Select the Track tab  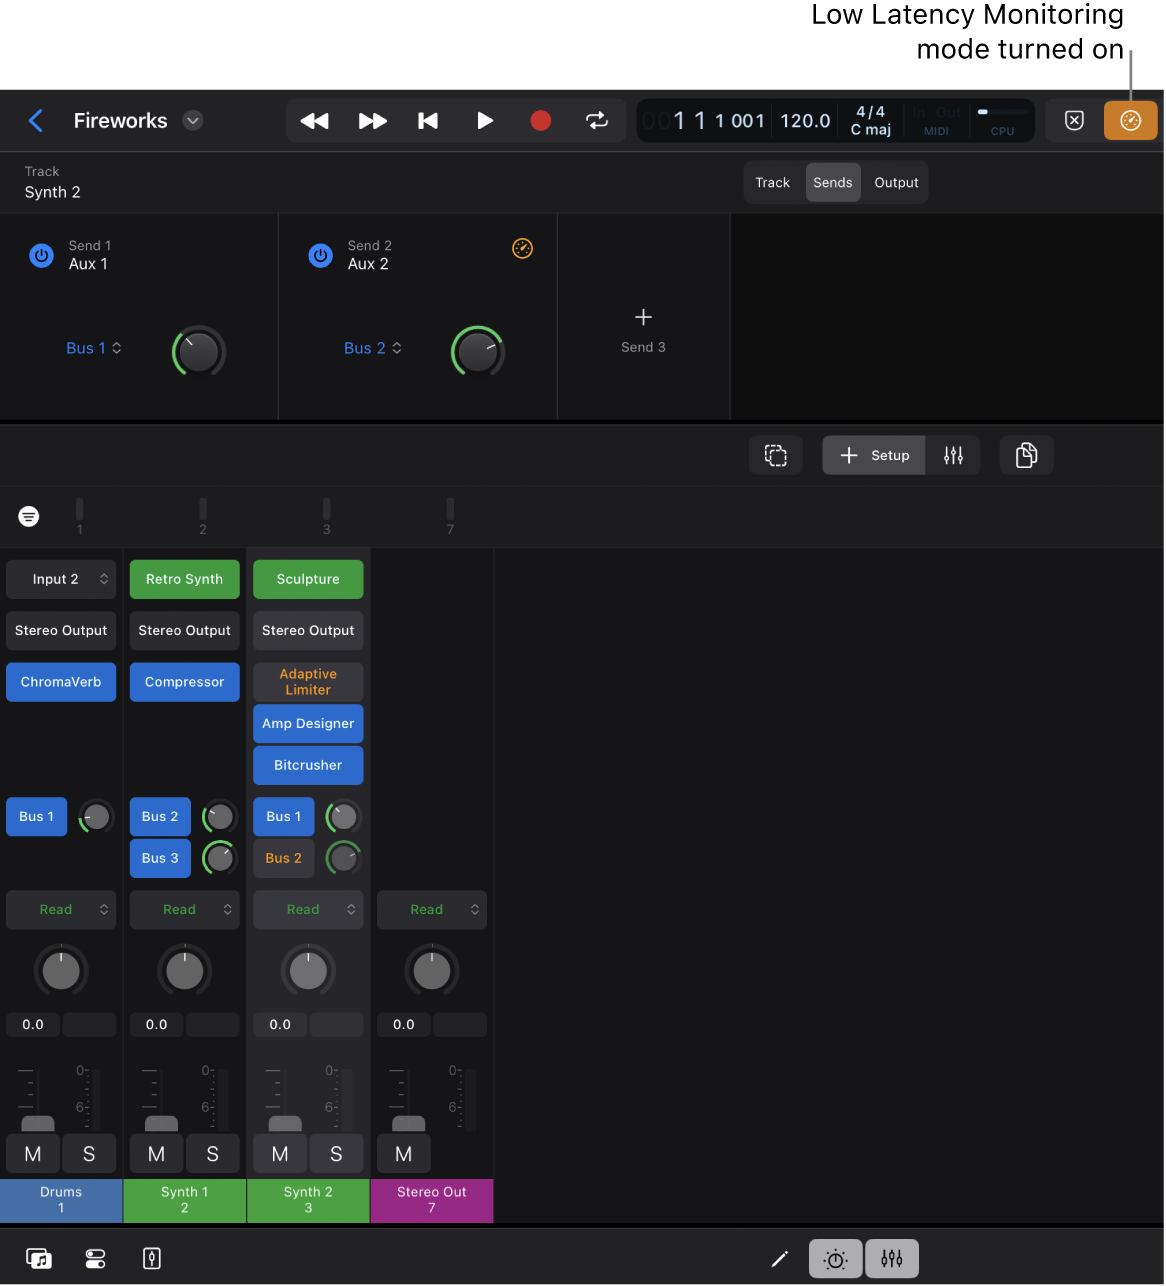click(x=772, y=182)
